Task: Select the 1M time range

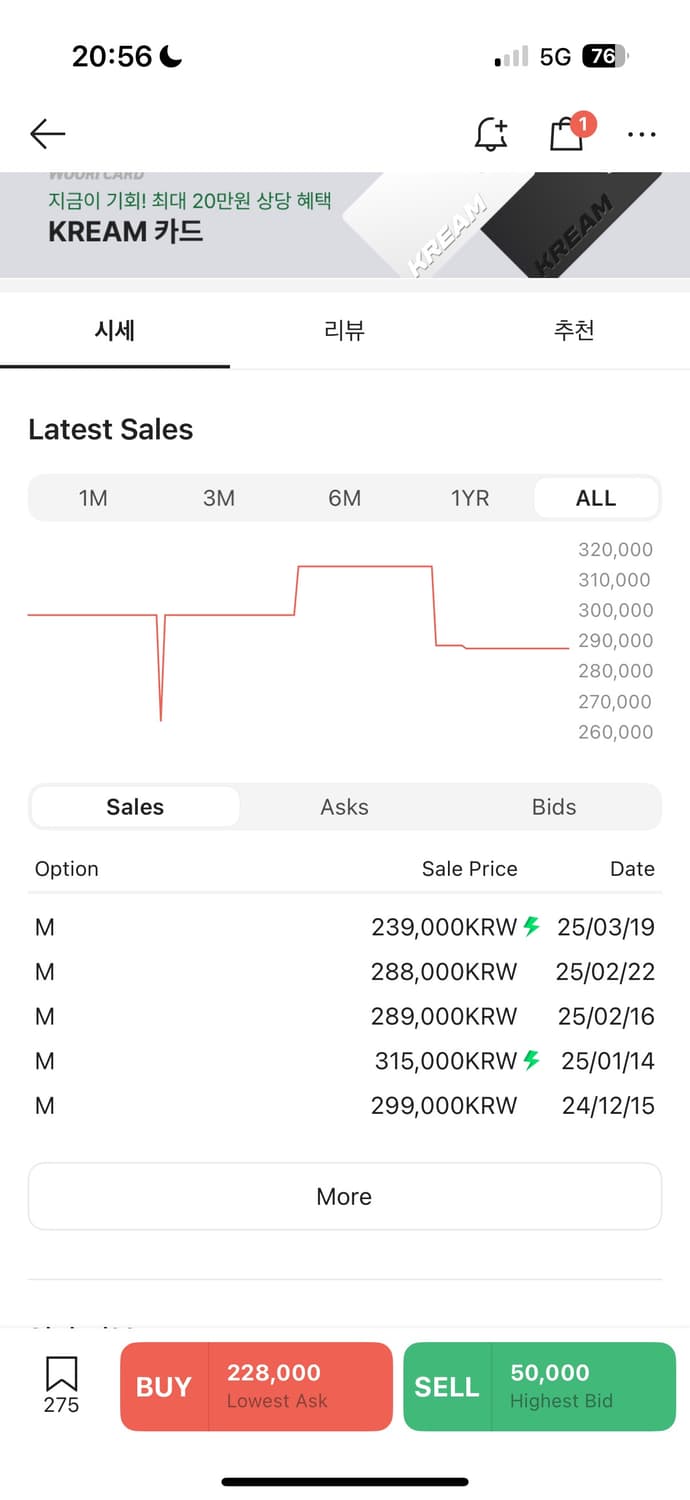Action: 93,498
